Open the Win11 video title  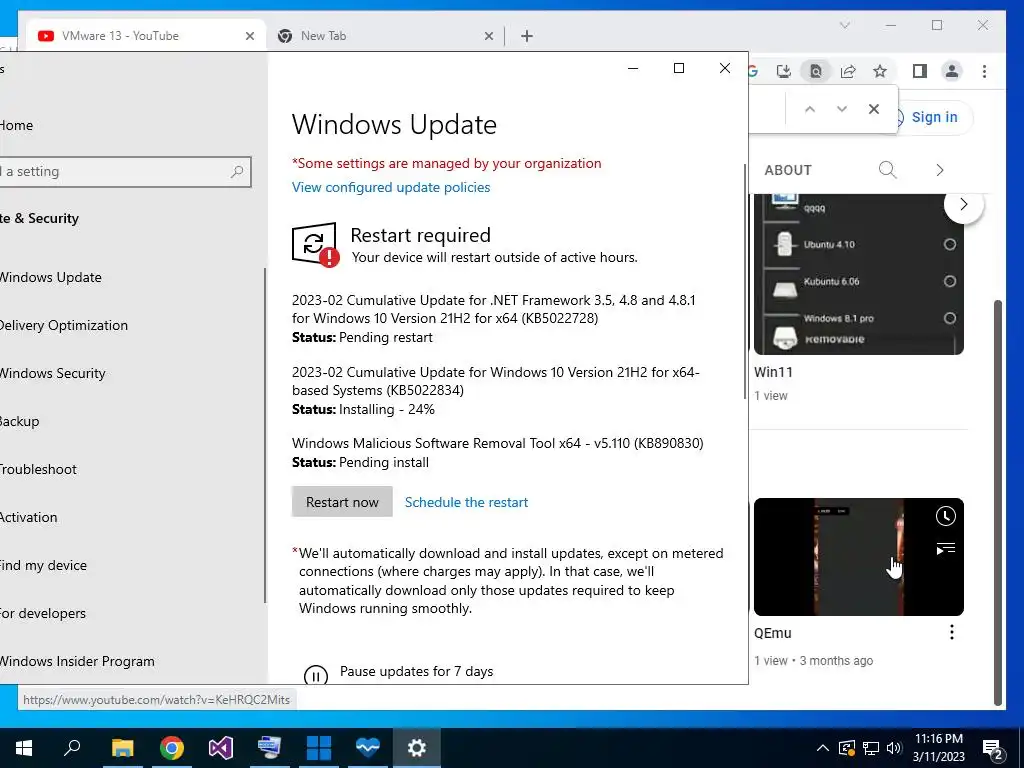[x=773, y=372]
